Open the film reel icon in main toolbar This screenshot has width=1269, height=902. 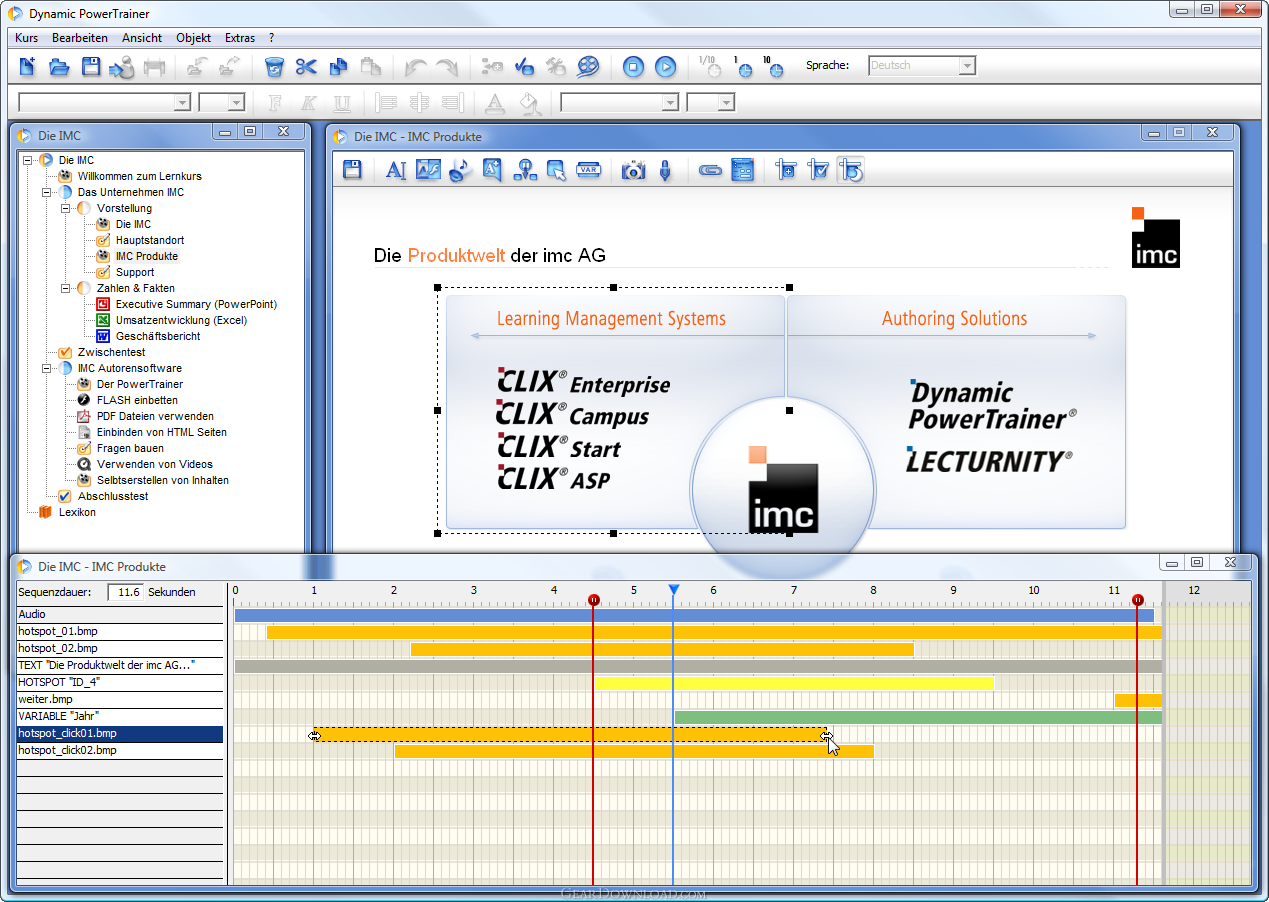(588, 67)
